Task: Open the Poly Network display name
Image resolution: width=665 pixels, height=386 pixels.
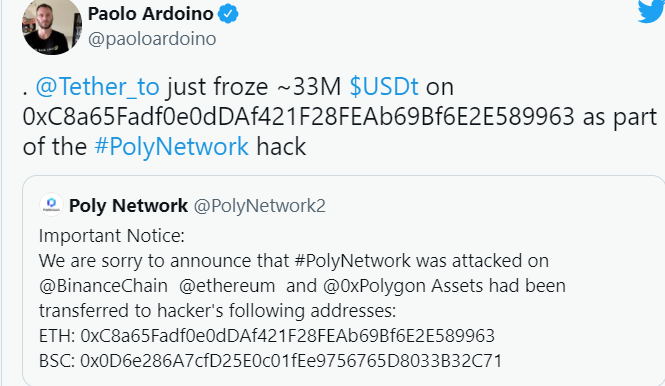Action: [128, 206]
